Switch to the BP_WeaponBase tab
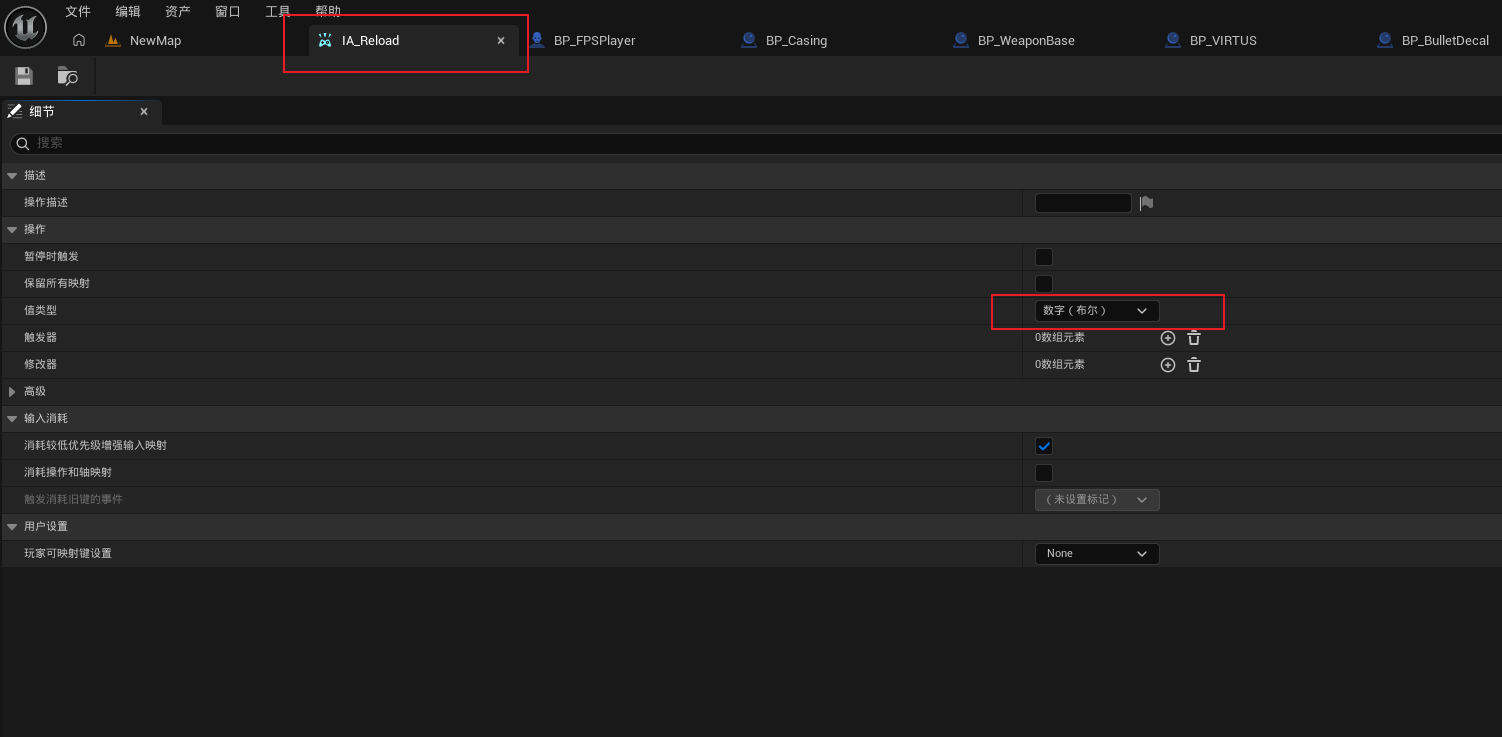 (1026, 41)
